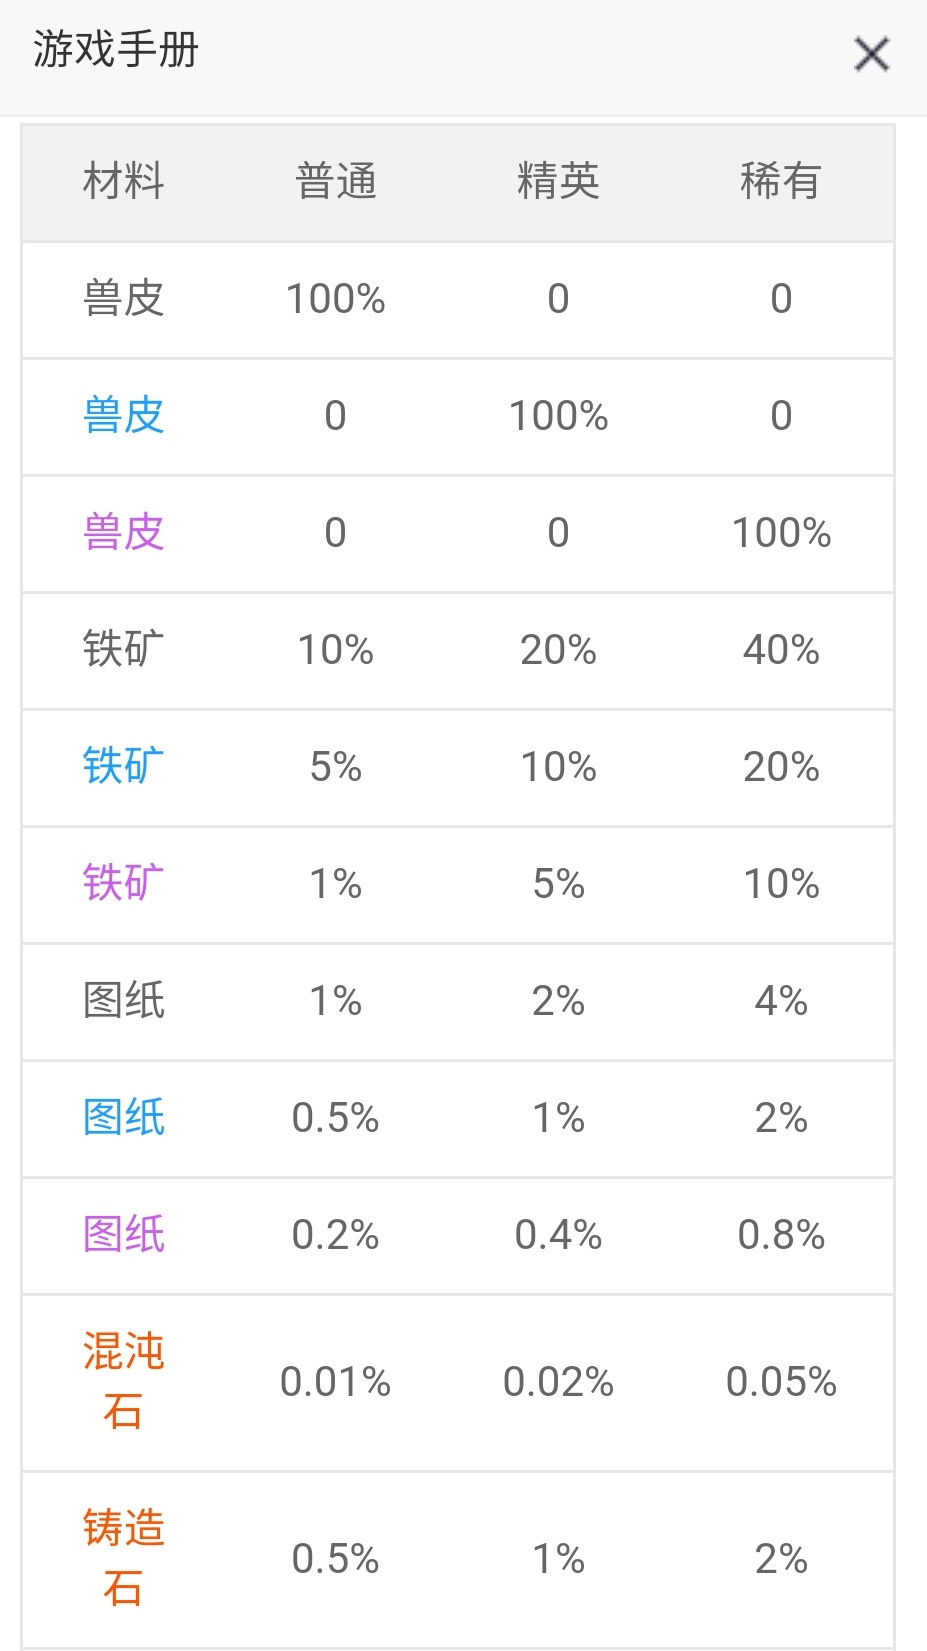The width and height of the screenshot is (927, 1651).
Task: Open the orange 混沌石 material entry
Action: click(123, 1382)
